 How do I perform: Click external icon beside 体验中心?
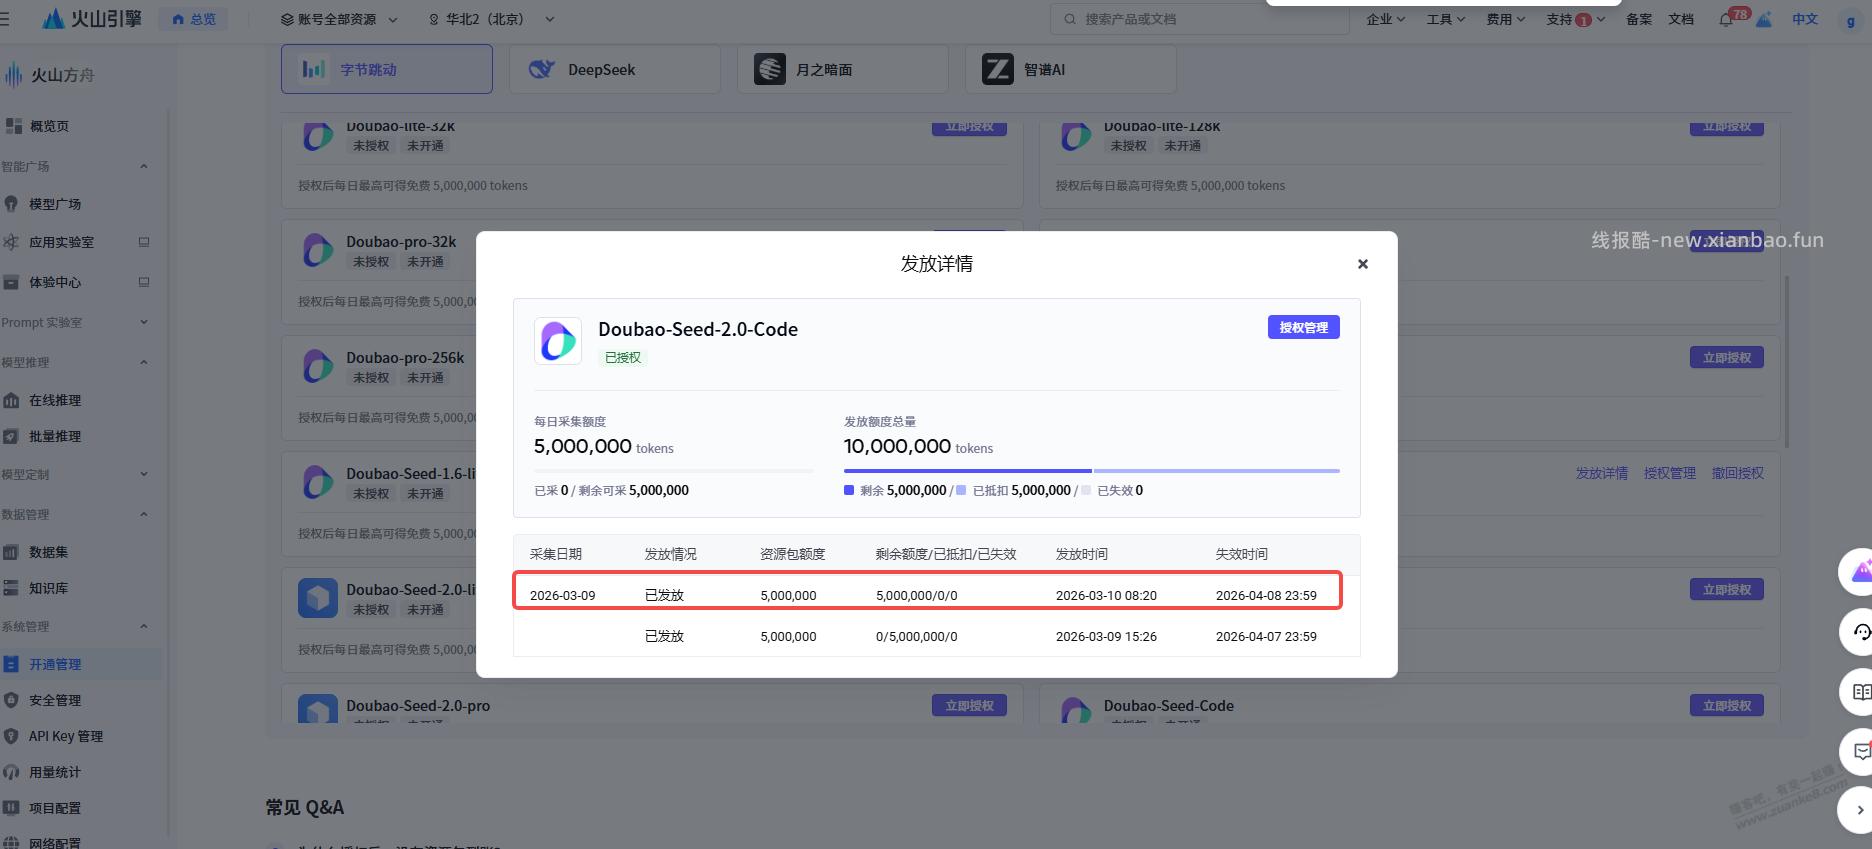143,282
